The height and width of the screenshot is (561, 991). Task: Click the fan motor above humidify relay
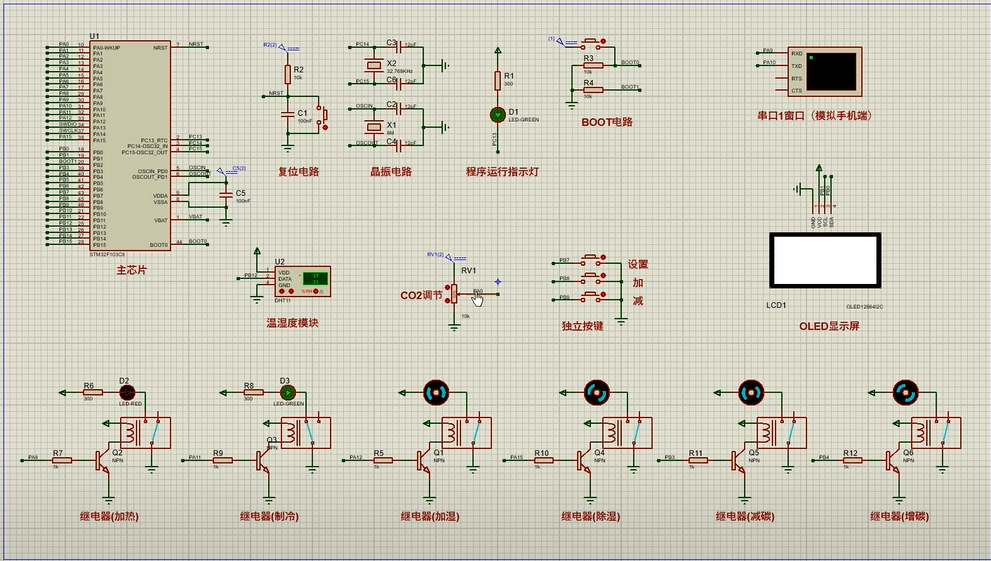click(436, 392)
